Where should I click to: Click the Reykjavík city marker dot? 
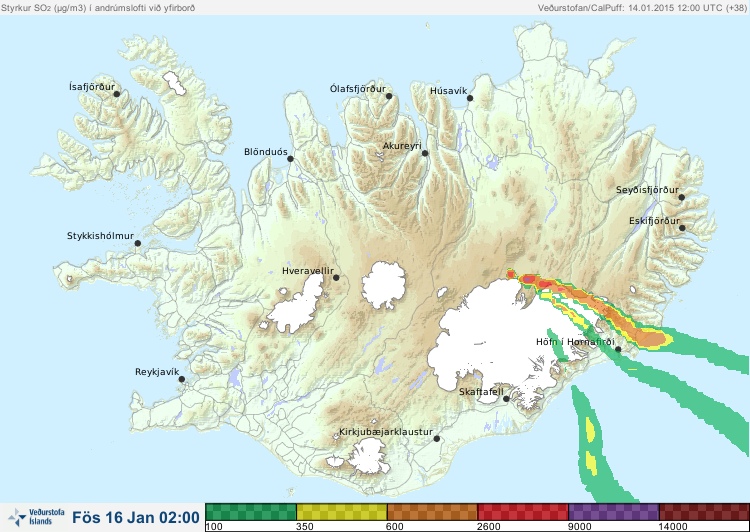click(x=182, y=379)
